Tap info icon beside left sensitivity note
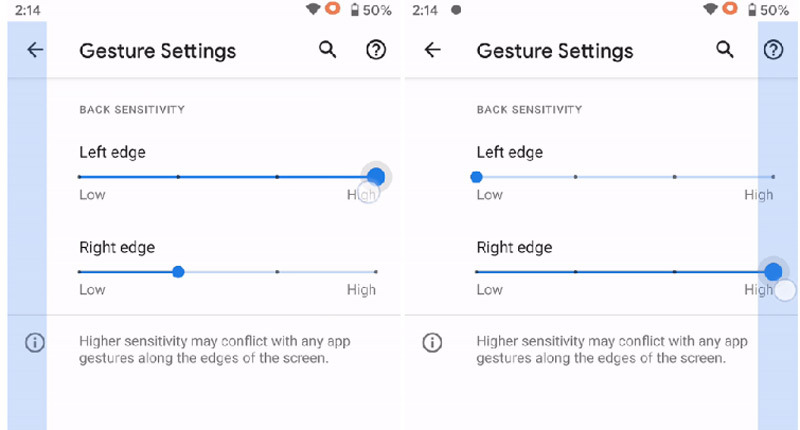This screenshot has height=430, width=800. pos(35,342)
